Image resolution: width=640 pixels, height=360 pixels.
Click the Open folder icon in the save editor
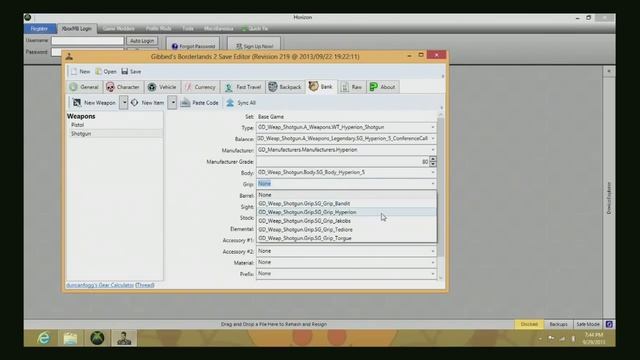pos(98,71)
